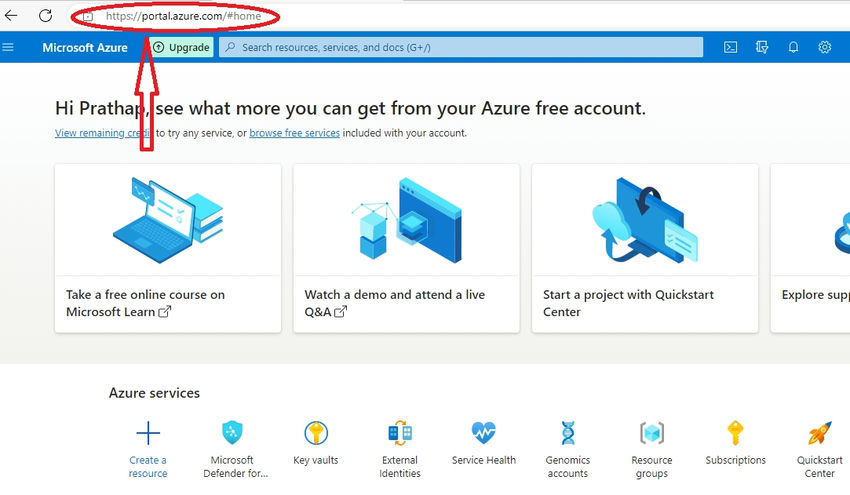Click the browser address bar URL

pos(183,16)
